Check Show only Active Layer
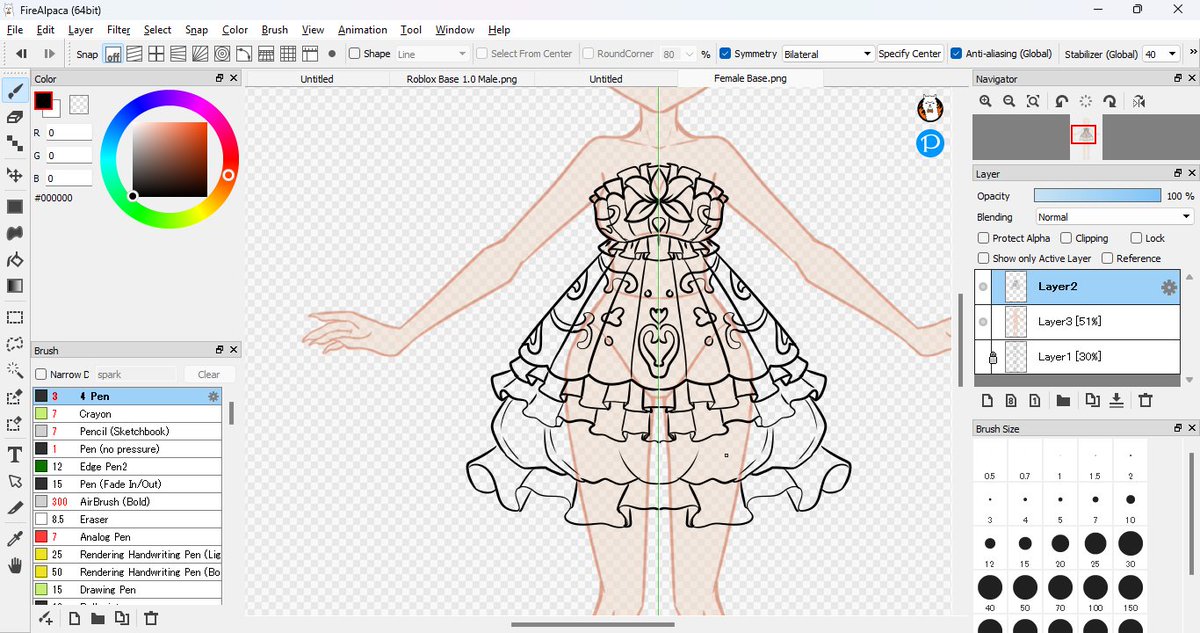 click(984, 258)
